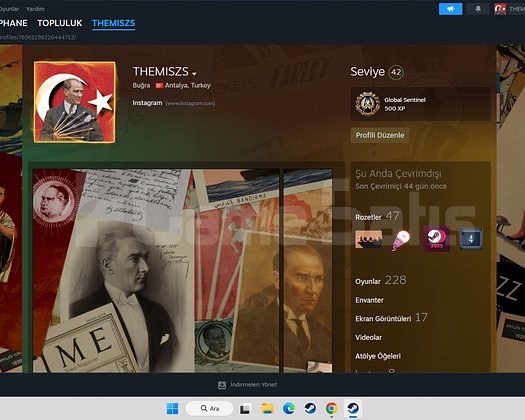The height and width of the screenshot is (420, 525).
Task: Expand the THEMISZS name history dropdown arrow
Action: pyautogui.click(x=194, y=73)
